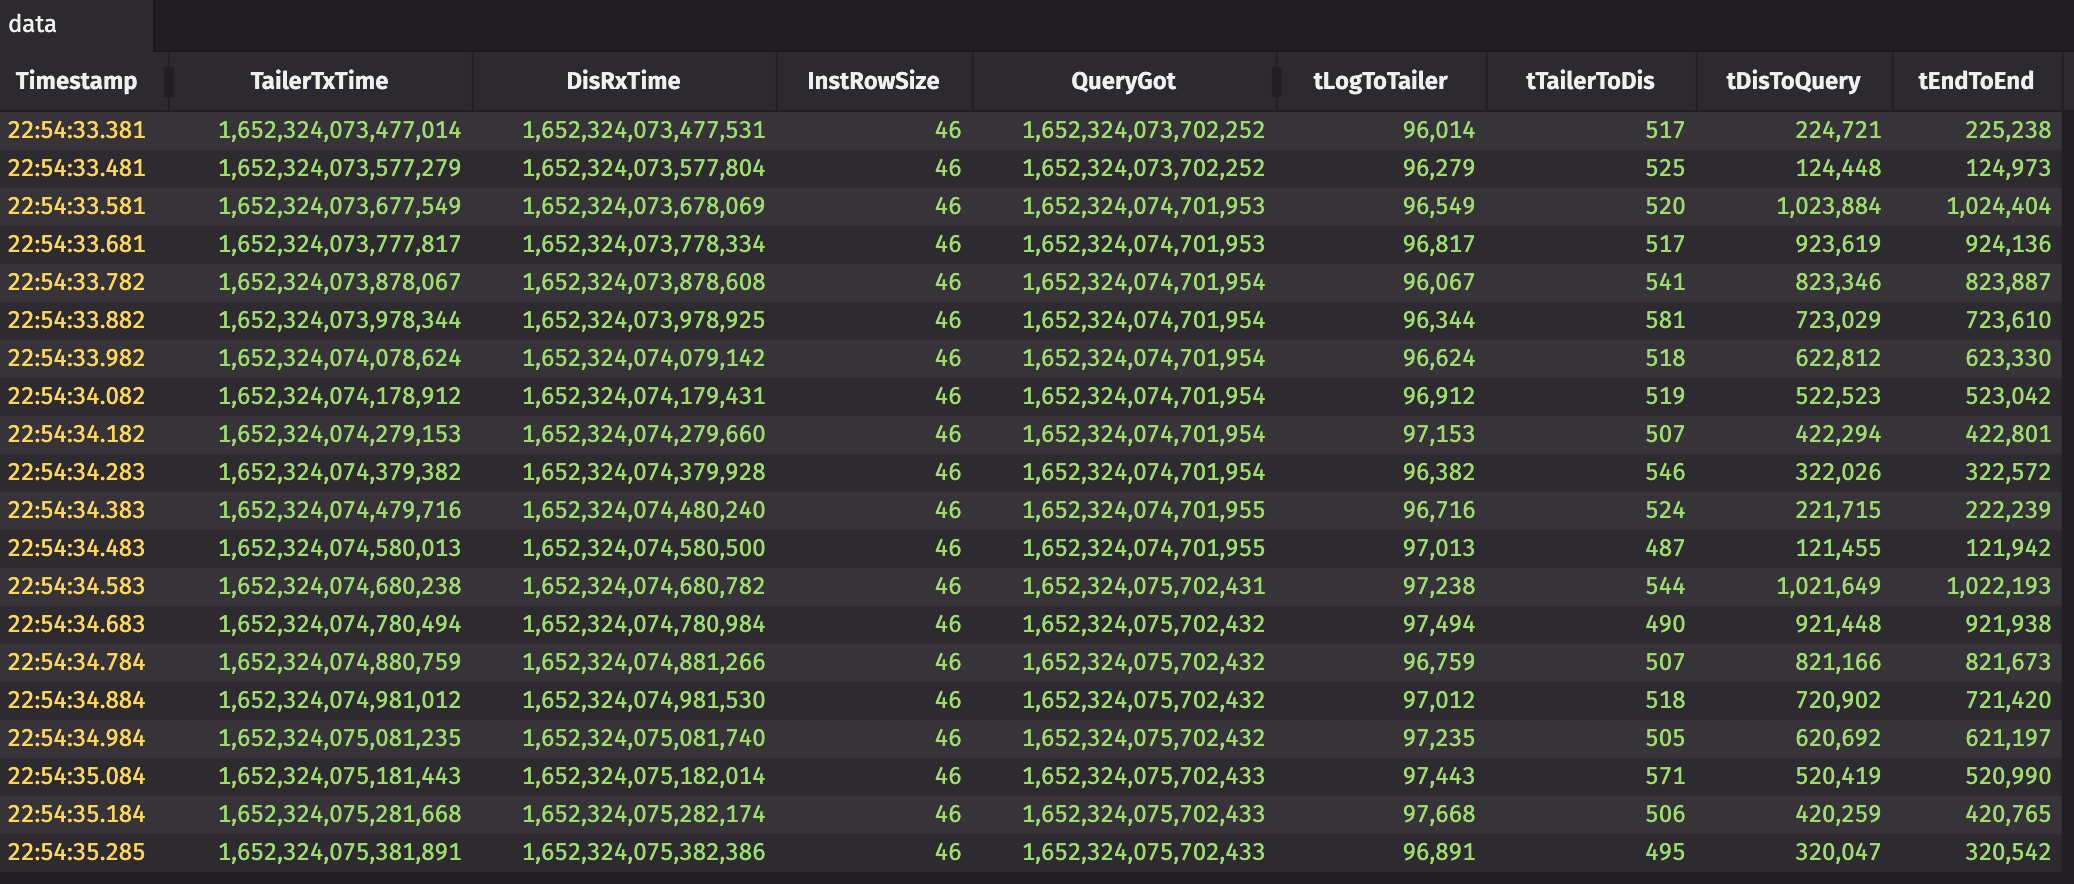Screen dimensions: 2074x884
Task: Click tDisToQuery cell showing 1,021,649
Action: 1828,586
